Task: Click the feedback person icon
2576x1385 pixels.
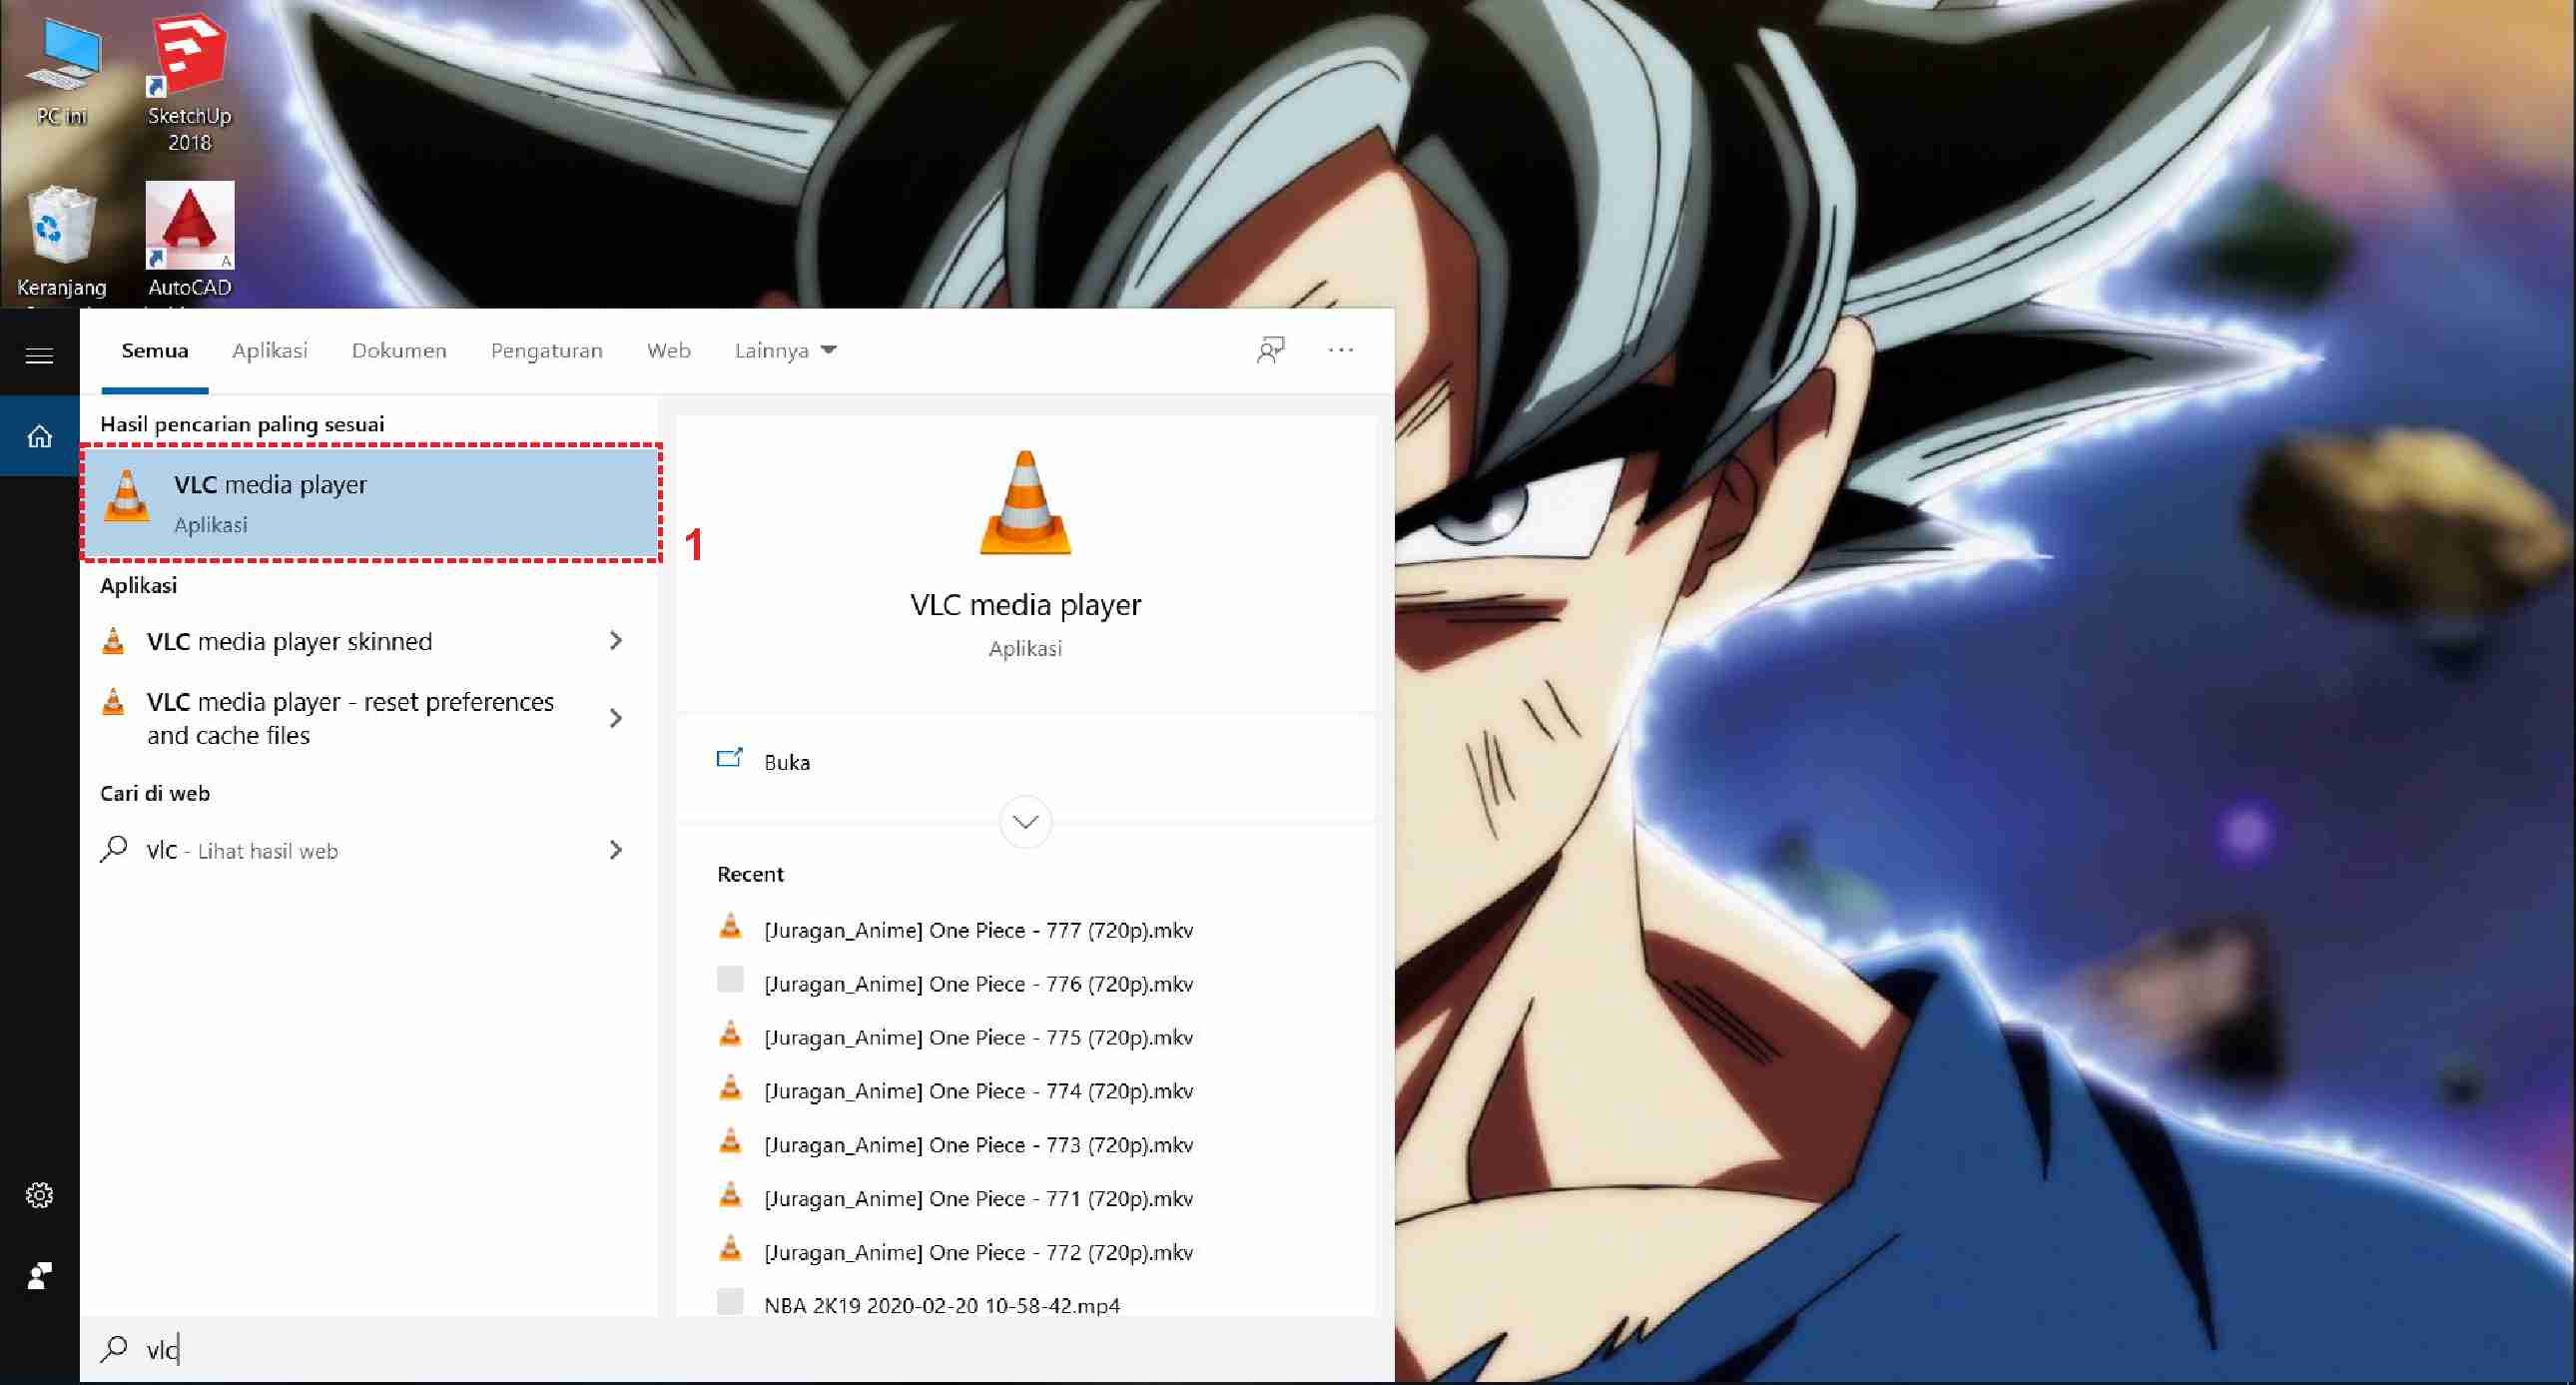Action: pos(1270,350)
